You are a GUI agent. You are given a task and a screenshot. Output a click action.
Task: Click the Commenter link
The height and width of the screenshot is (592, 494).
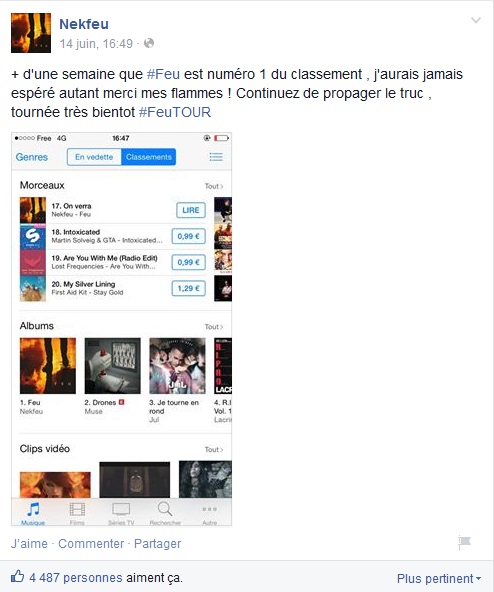coord(91,544)
